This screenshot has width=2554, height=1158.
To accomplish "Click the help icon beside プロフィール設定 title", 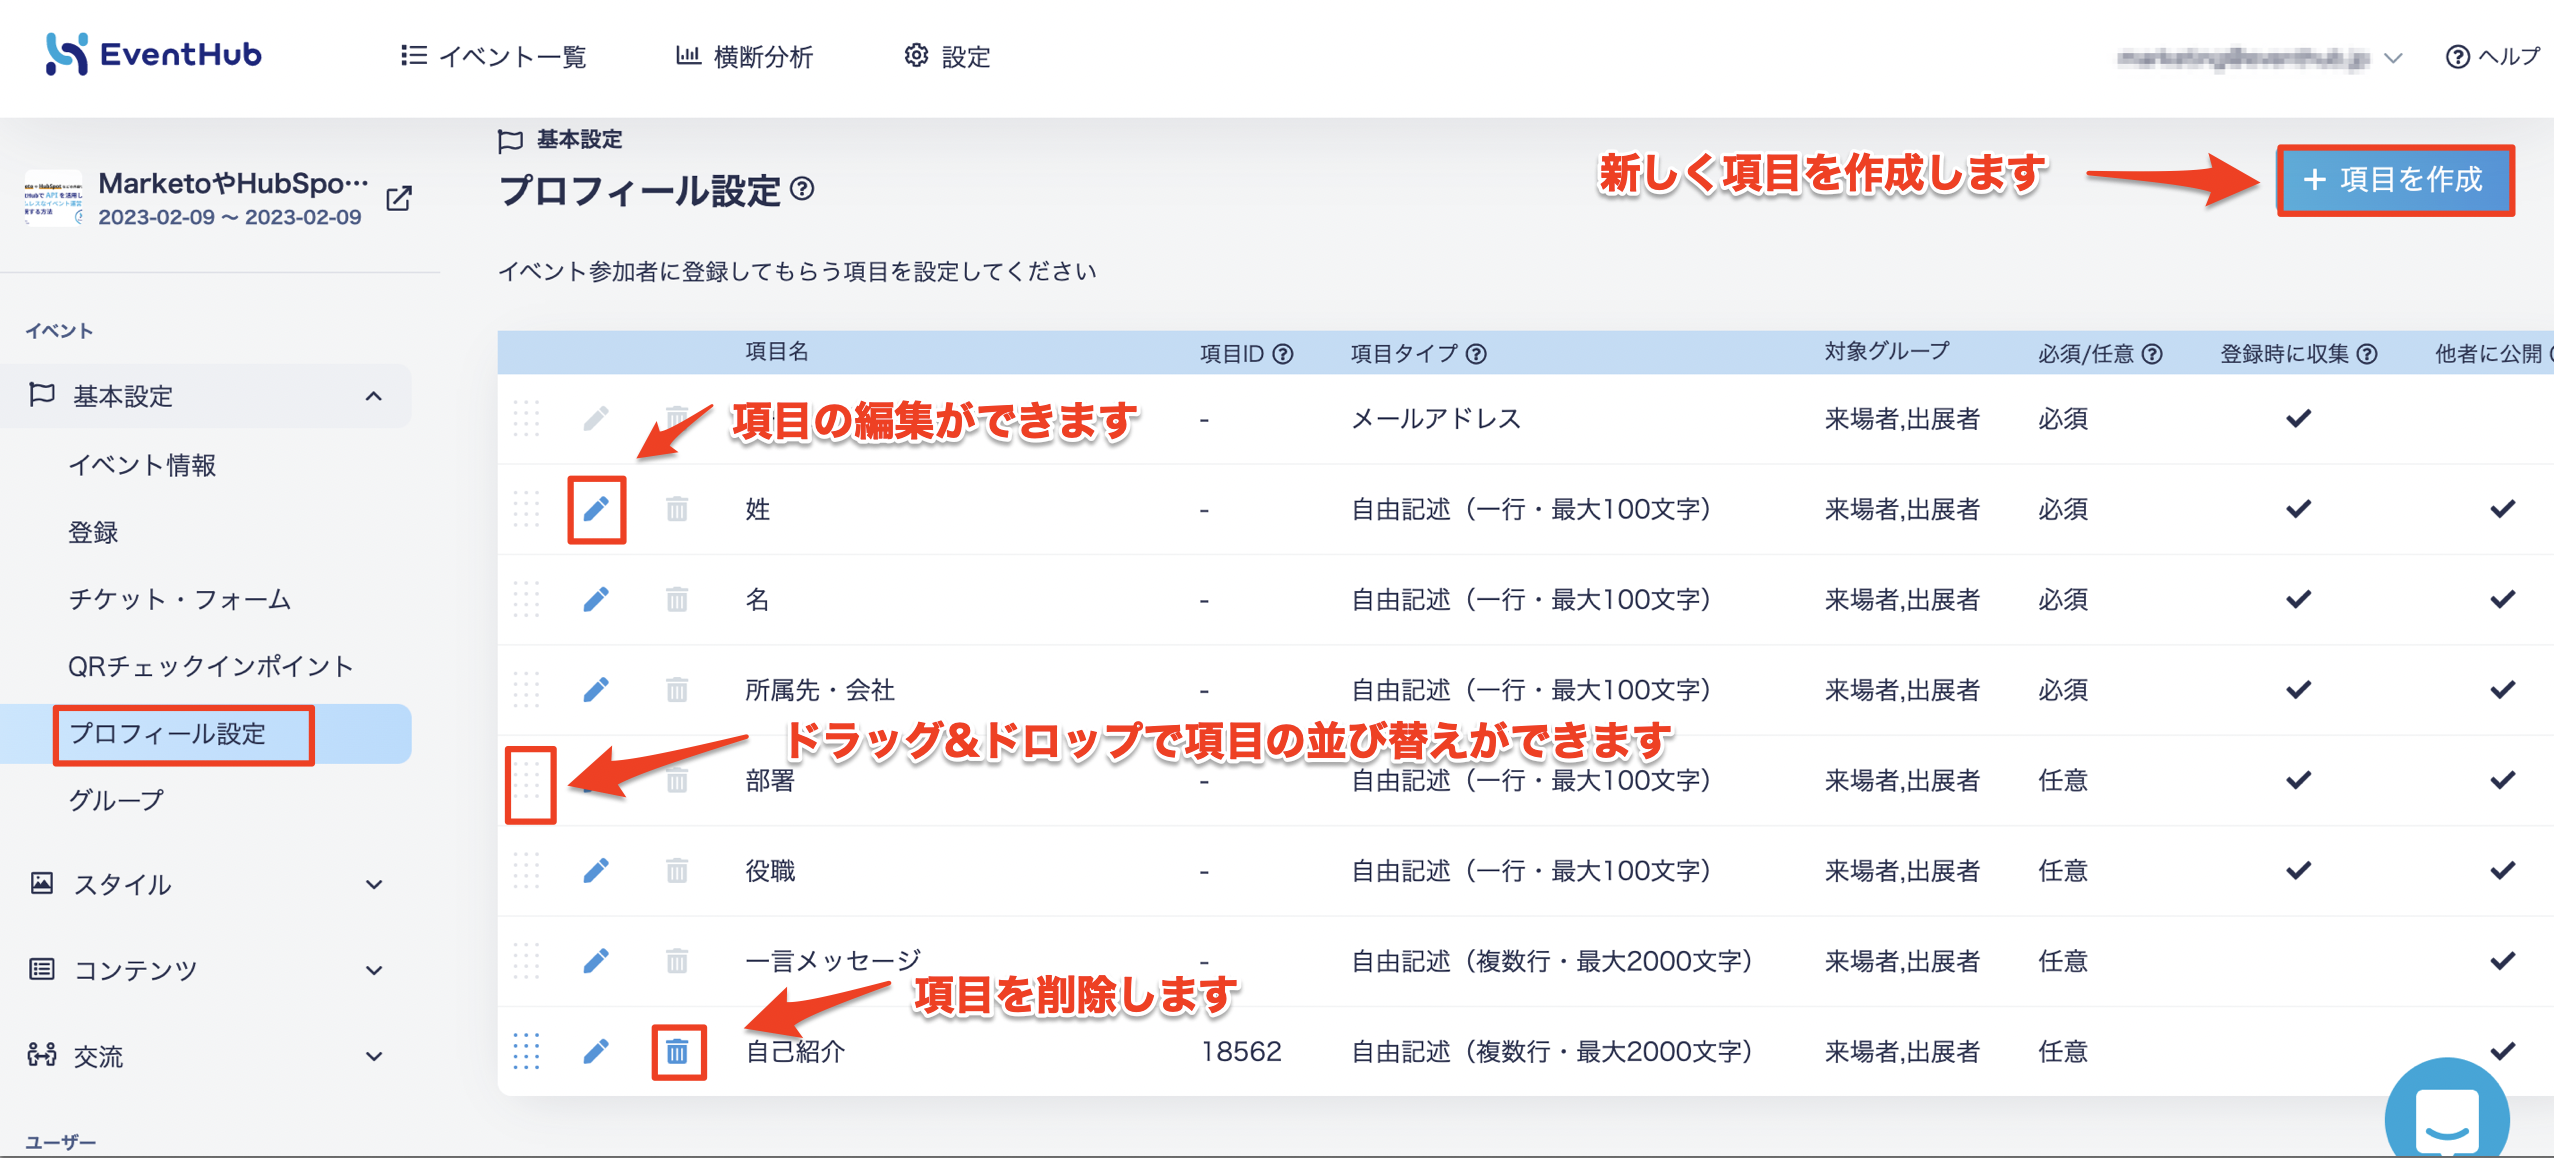I will point(802,188).
